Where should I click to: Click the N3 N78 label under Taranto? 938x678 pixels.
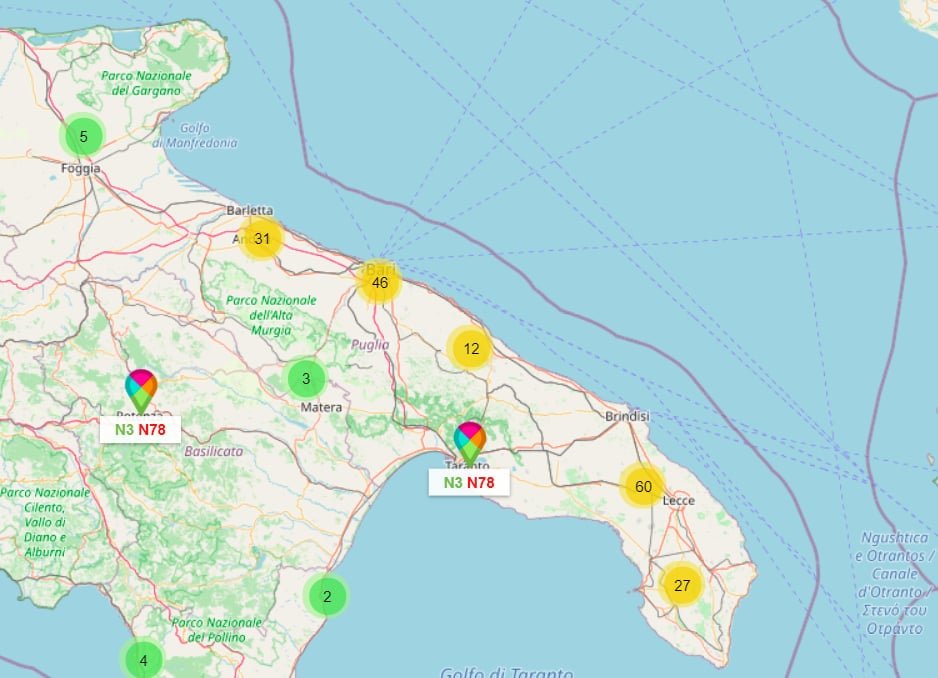(x=469, y=482)
